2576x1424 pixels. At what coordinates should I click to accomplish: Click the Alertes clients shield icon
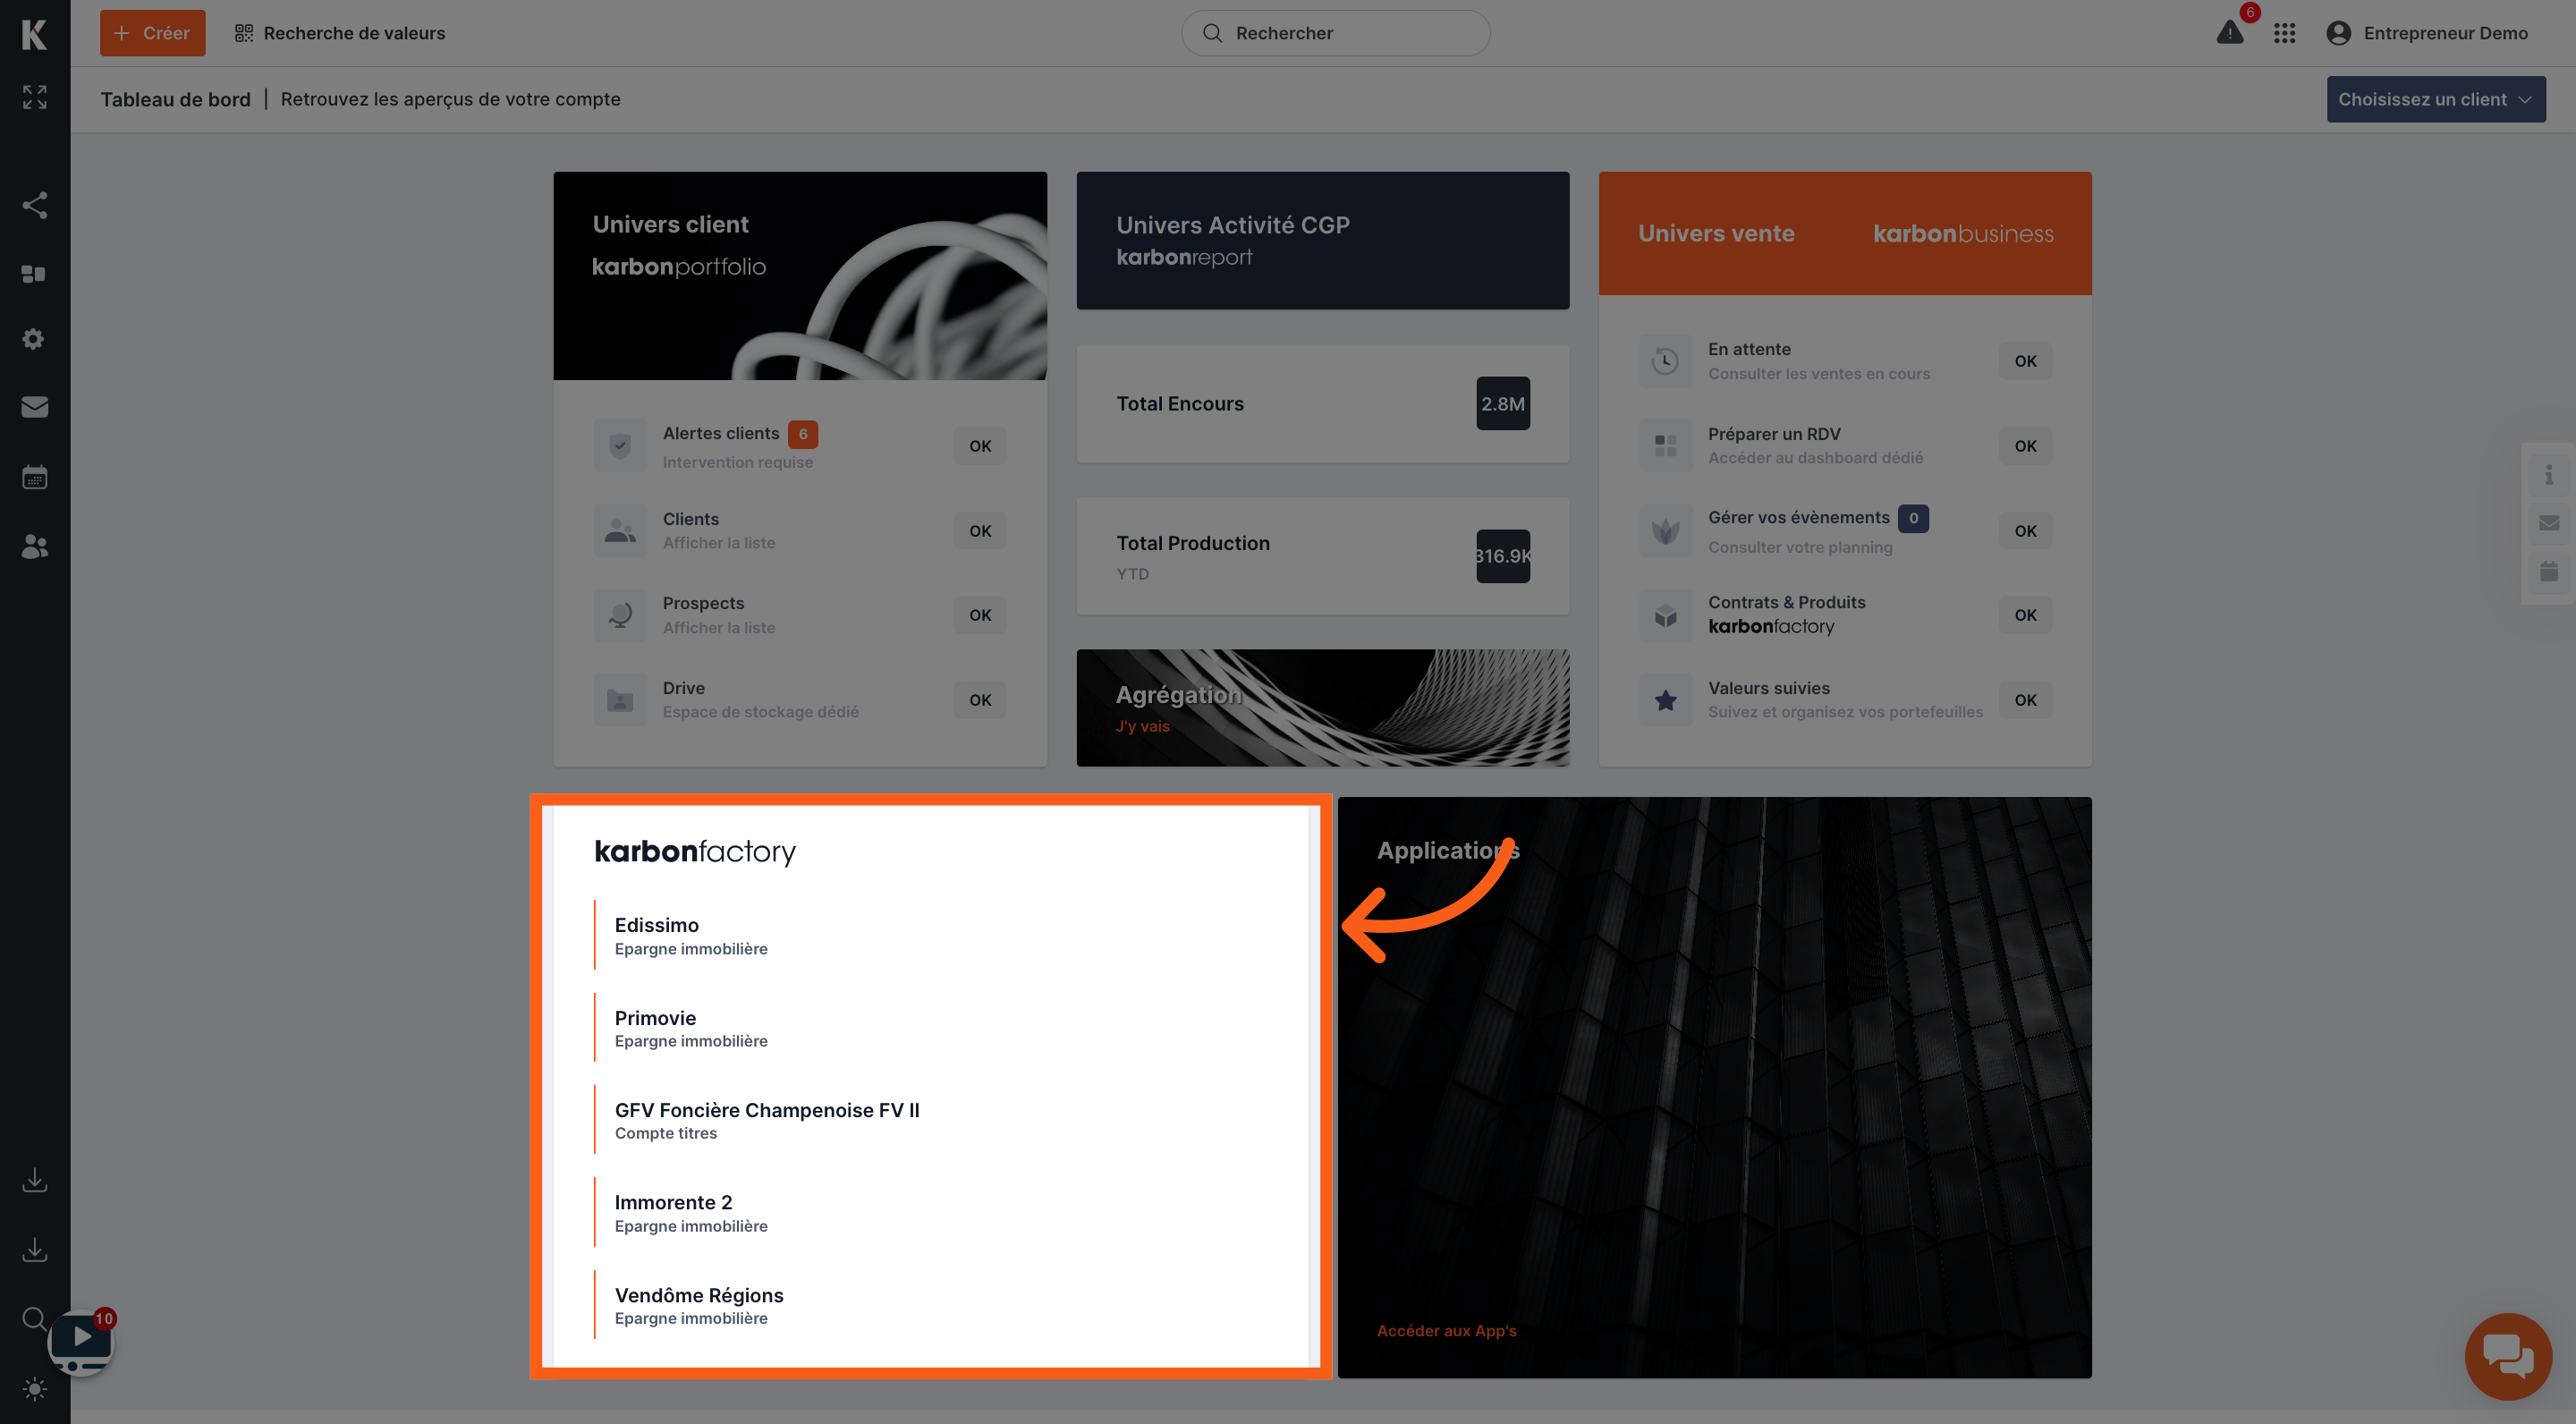pyautogui.click(x=620, y=445)
